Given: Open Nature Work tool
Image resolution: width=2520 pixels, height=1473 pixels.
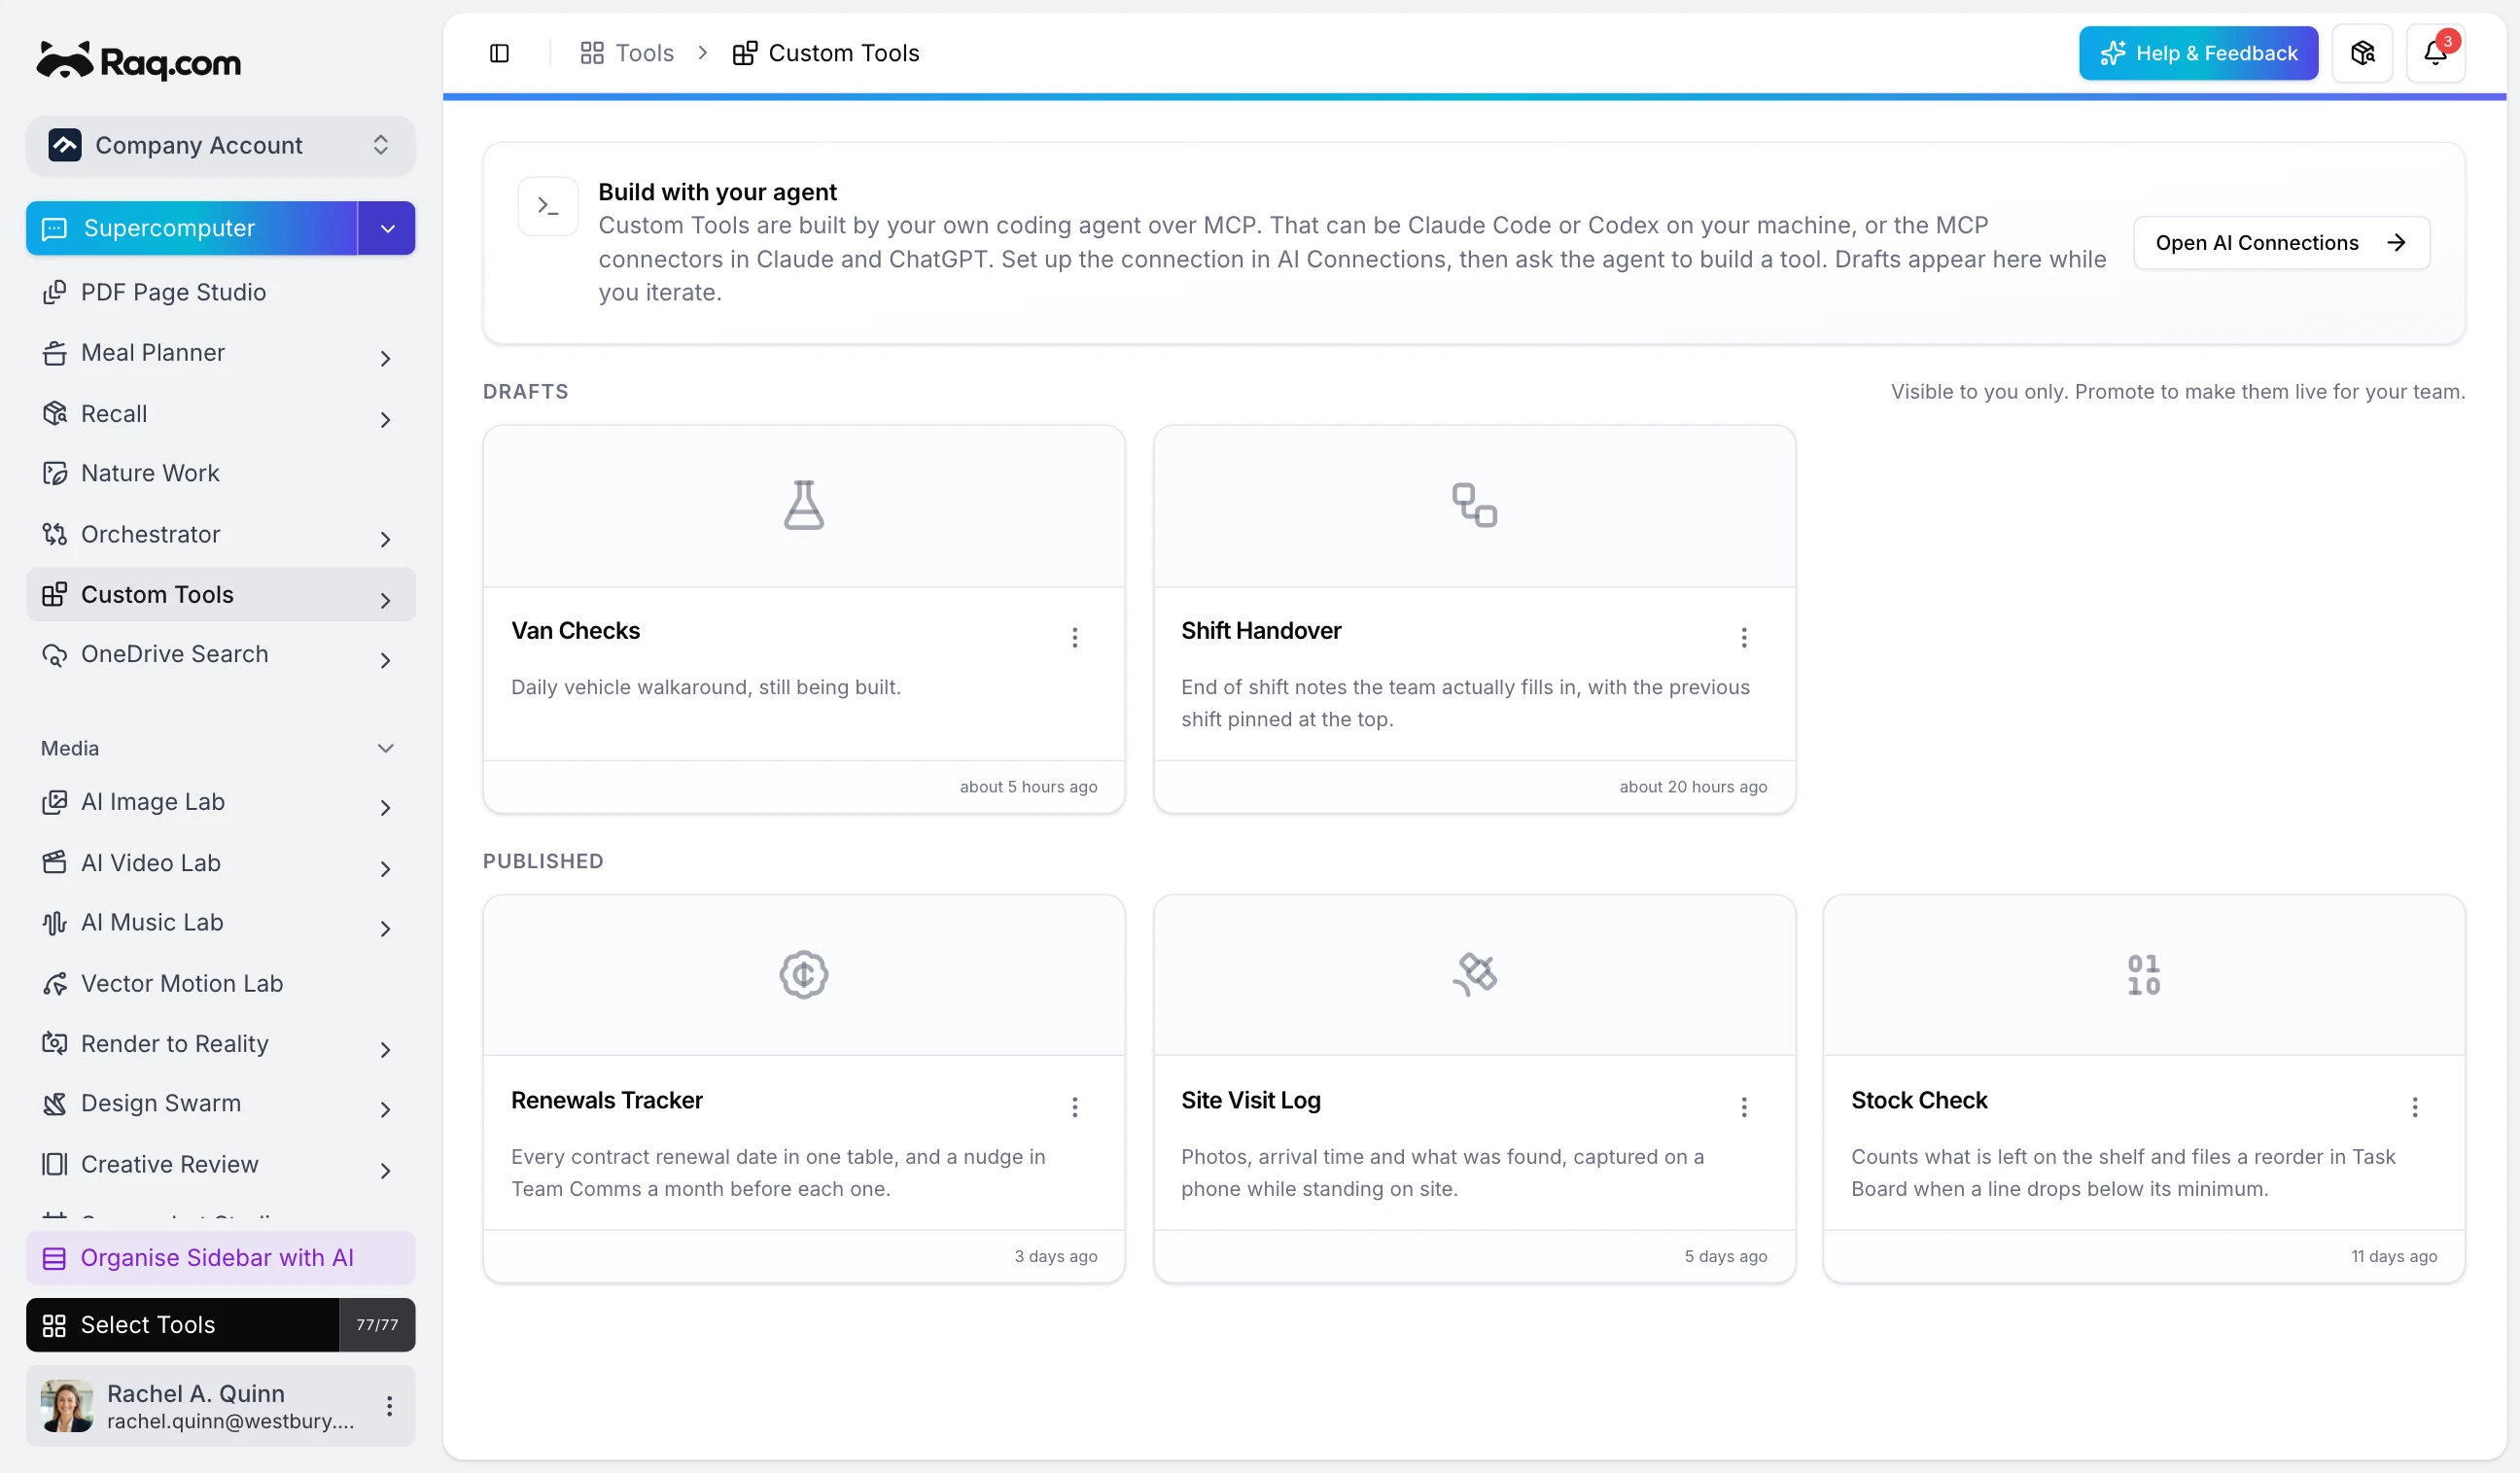Looking at the screenshot, I should tap(220, 473).
